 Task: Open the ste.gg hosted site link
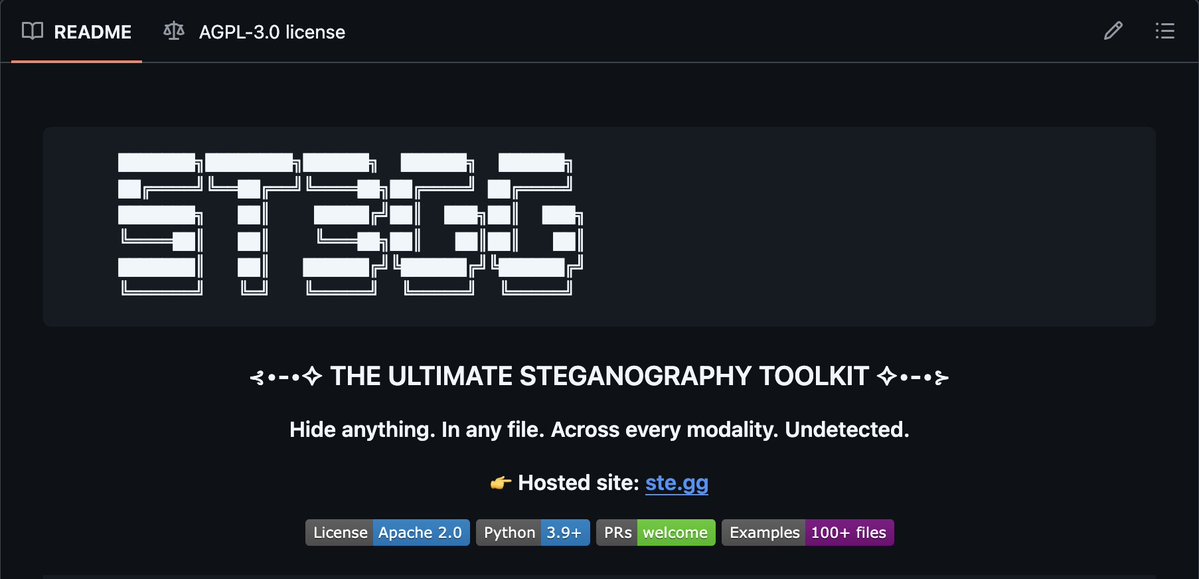tap(677, 483)
